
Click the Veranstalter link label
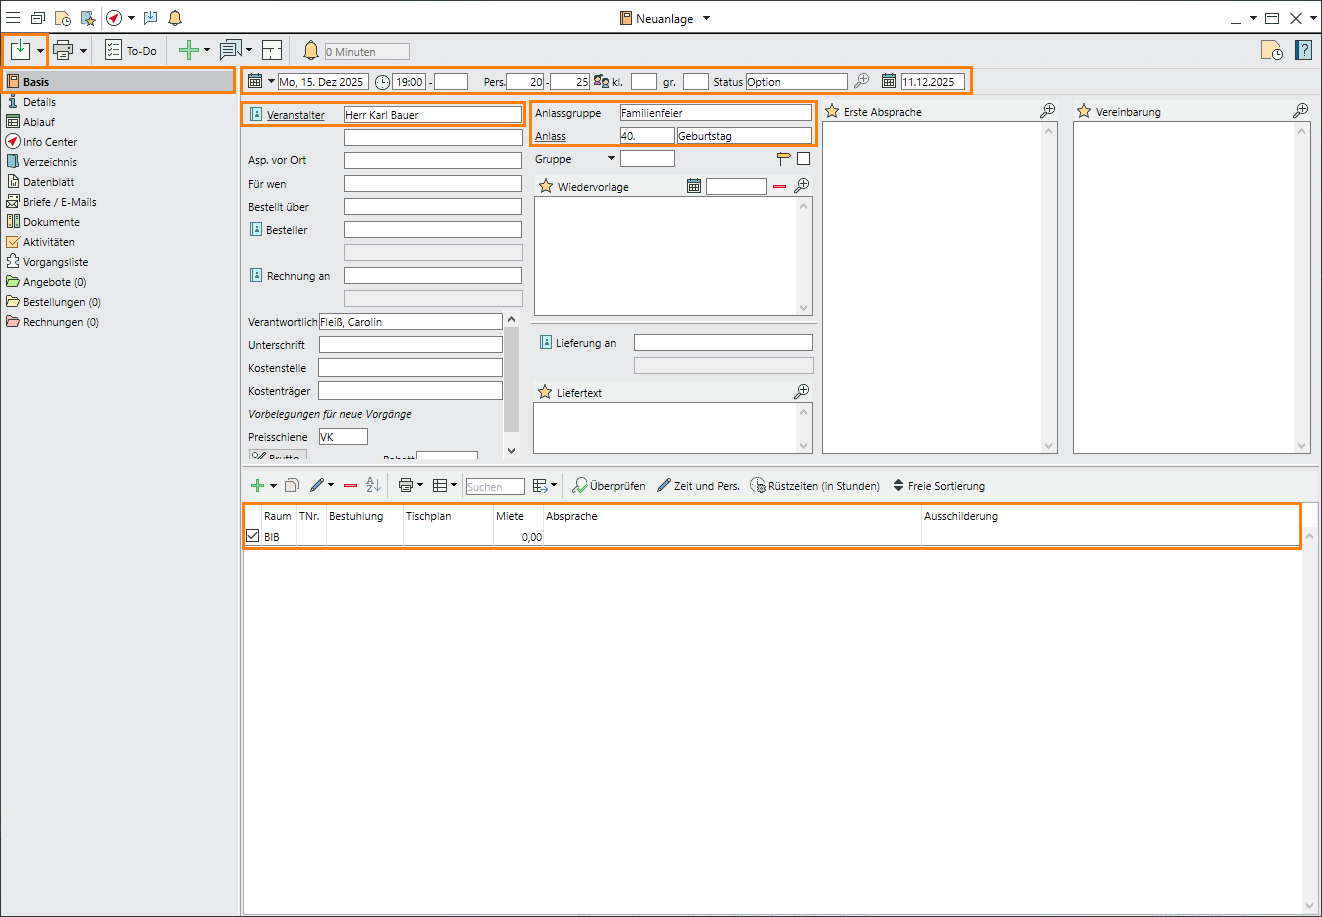(295, 115)
